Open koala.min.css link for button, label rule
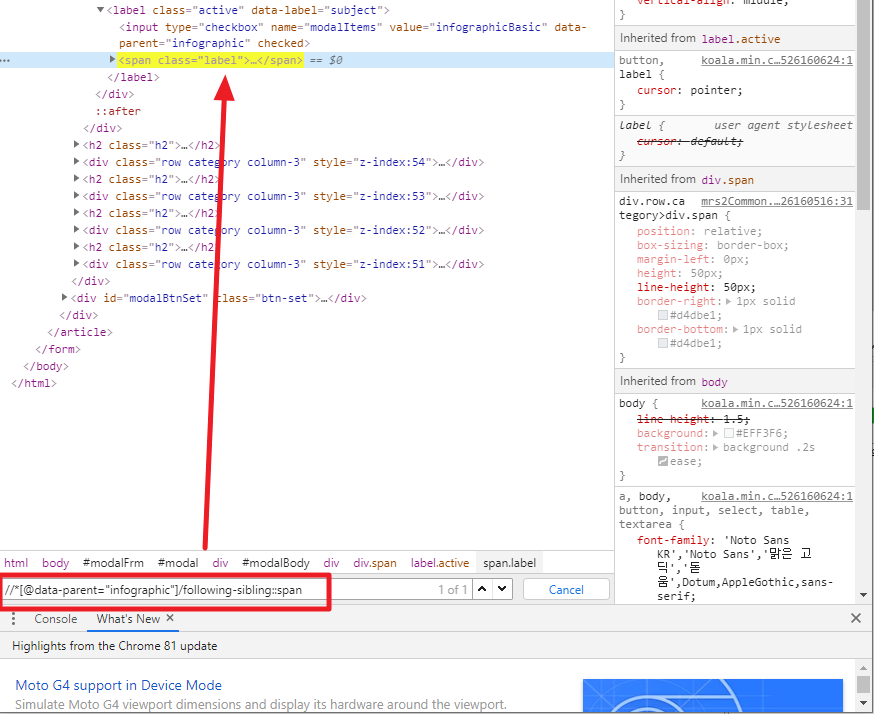The width and height of the screenshot is (874, 714). [x=776, y=60]
